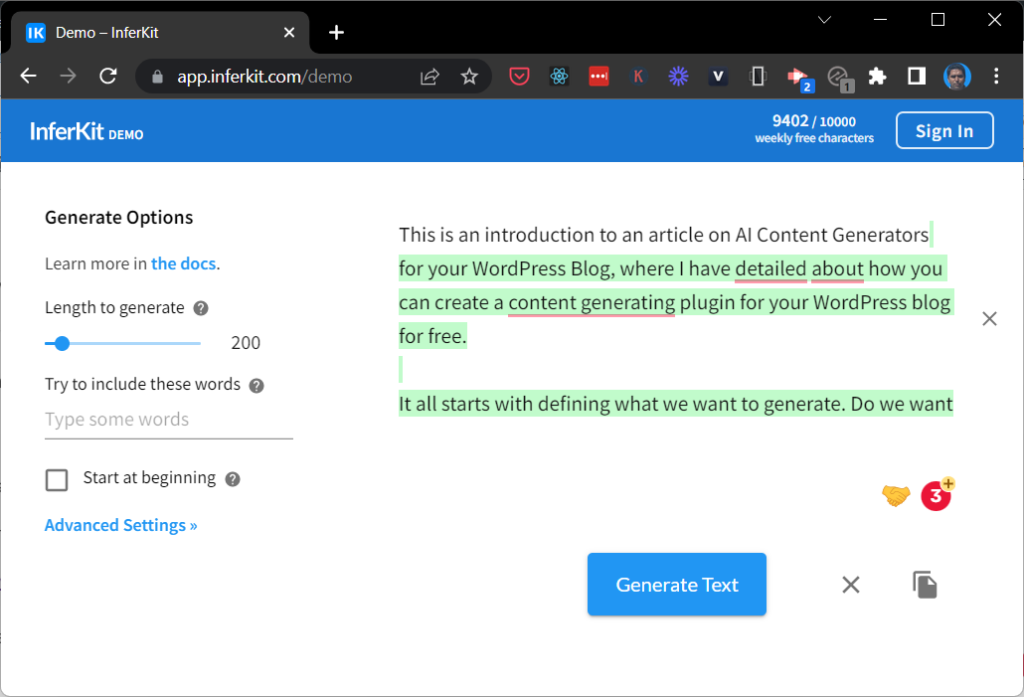Toggle the browser side panel
Screen dimensions: 1024x697
917,76
